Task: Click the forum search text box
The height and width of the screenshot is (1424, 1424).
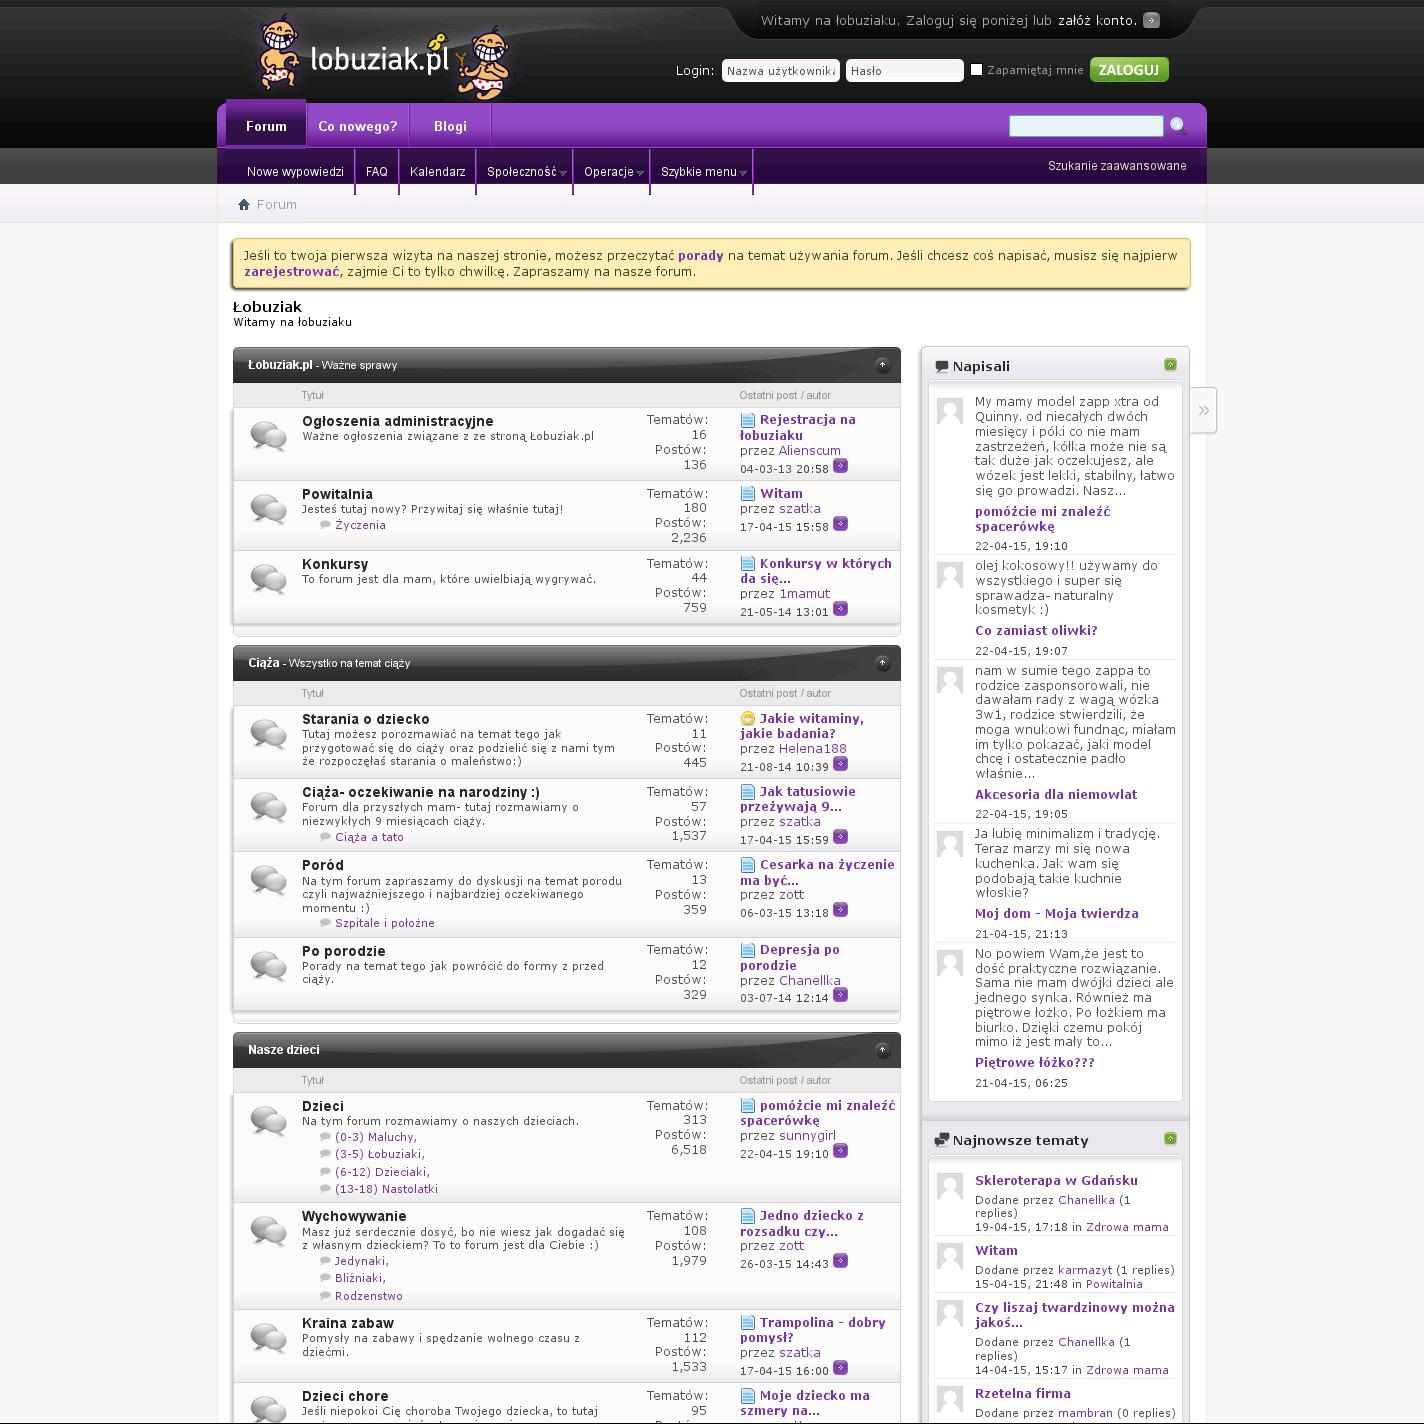Action: pyautogui.click(x=1086, y=126)
